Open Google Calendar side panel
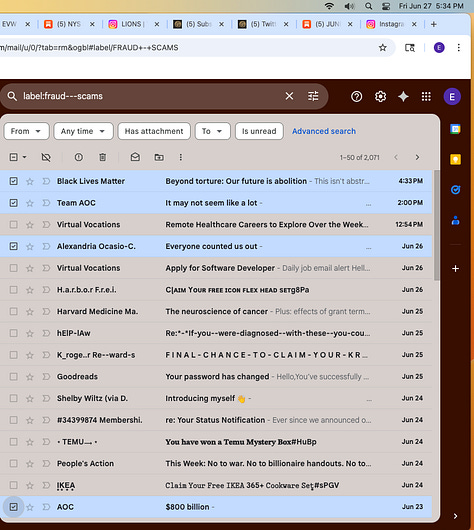This screenshot has width=474, height=530. [455, 129]
